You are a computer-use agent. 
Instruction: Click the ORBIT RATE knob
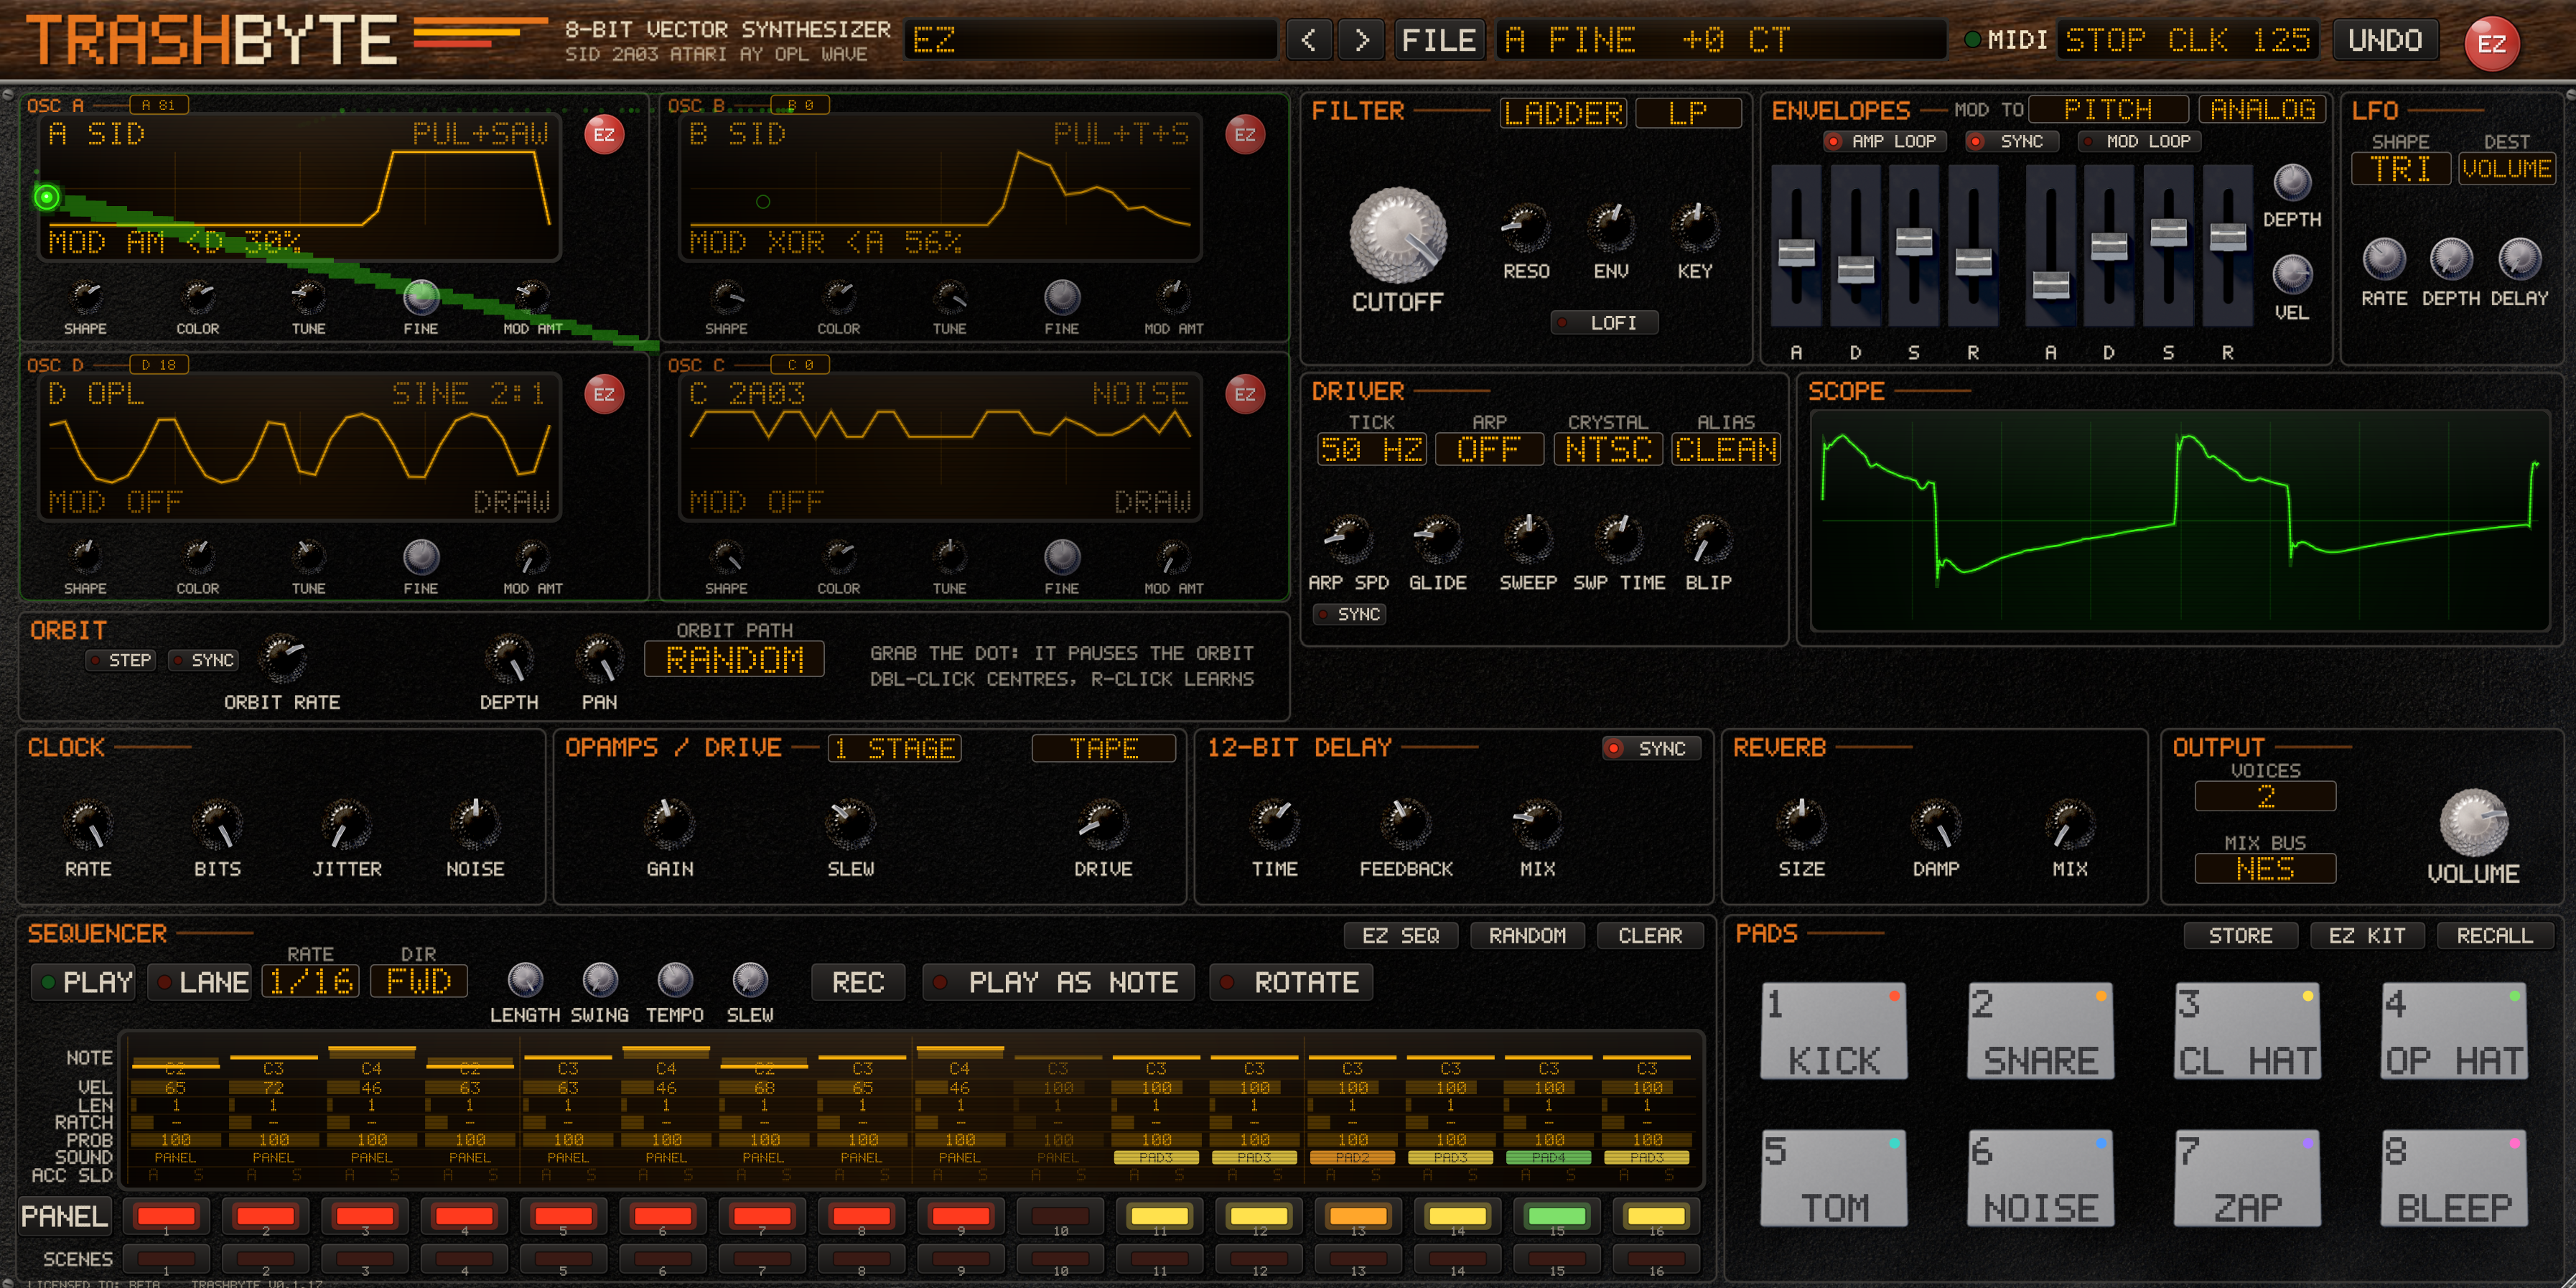pyautogui.click(x=282, y=658)
